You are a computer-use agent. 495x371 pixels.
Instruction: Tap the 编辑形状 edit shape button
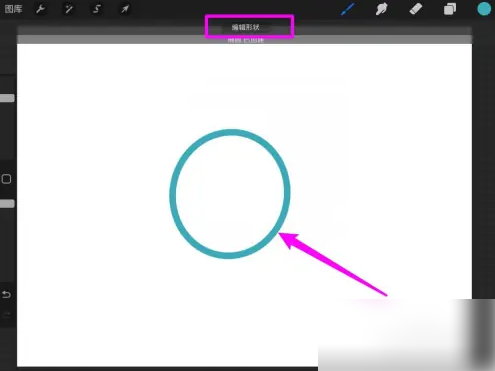pos(246,27)
